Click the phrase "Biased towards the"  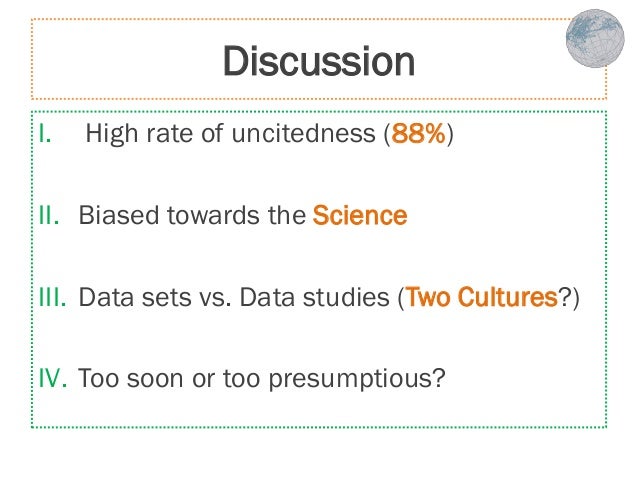pos(192,215)
